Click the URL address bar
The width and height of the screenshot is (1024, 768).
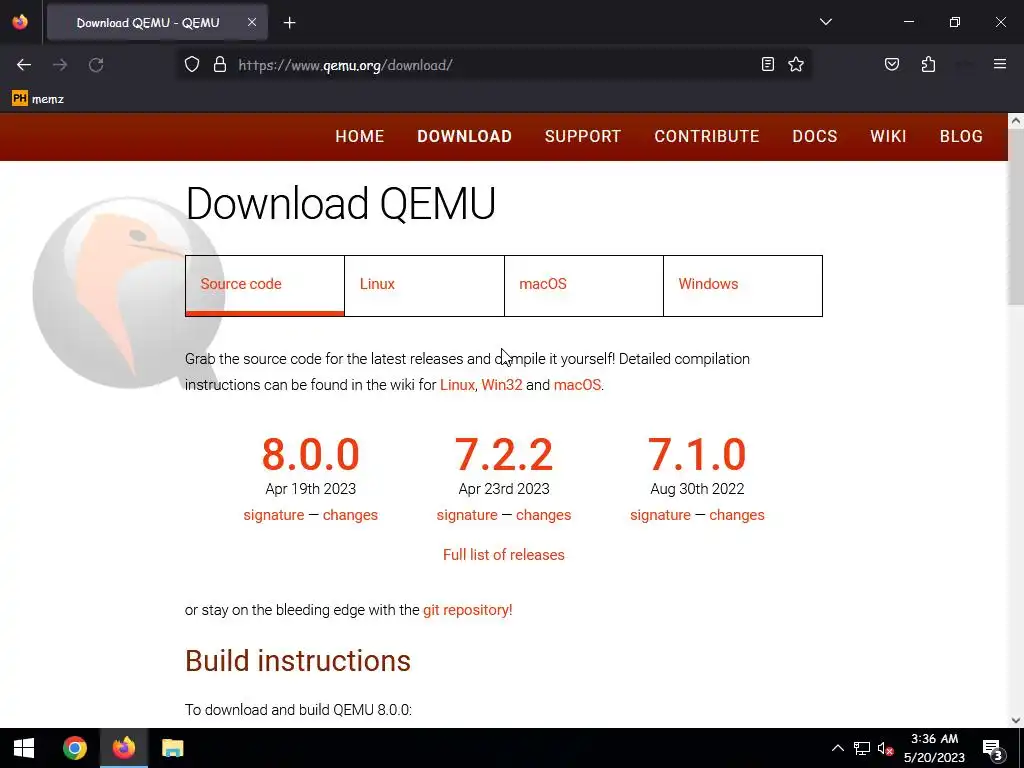(x=496, y=65)
